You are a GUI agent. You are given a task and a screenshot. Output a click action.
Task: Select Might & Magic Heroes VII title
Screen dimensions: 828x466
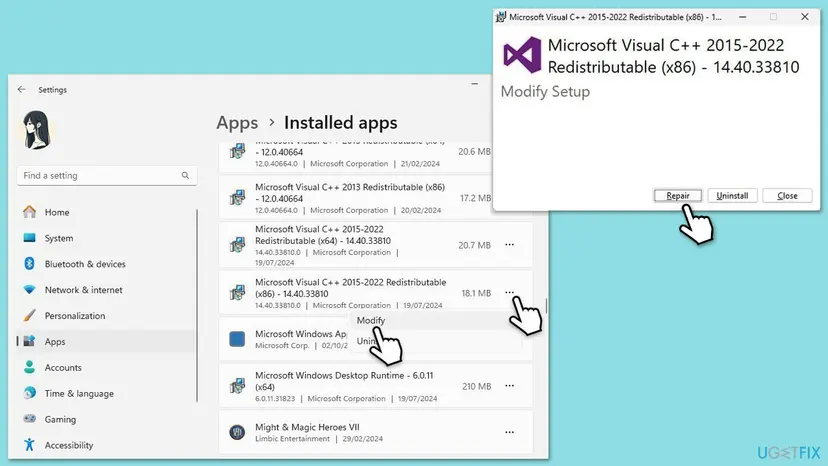tap(307, 427)
